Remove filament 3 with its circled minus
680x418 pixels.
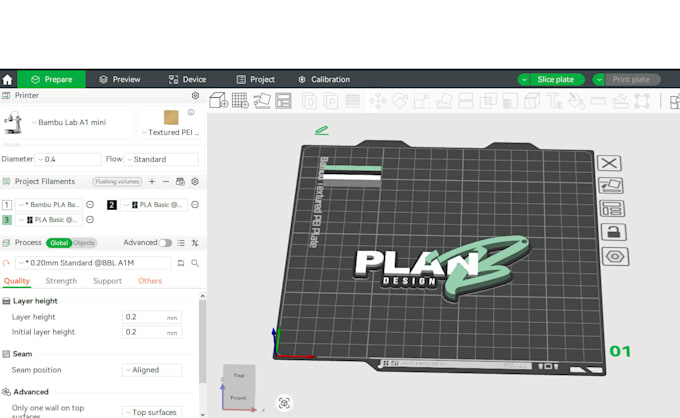click(90, 220)
